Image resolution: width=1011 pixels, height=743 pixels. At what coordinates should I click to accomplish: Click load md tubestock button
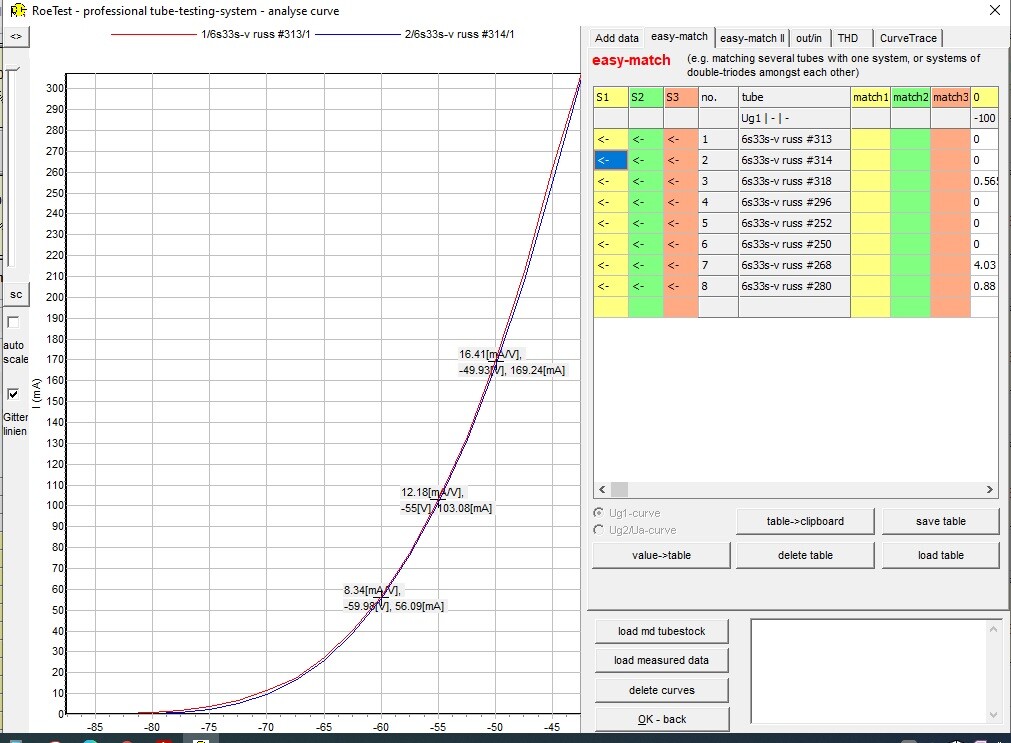(x=662, y=631)
